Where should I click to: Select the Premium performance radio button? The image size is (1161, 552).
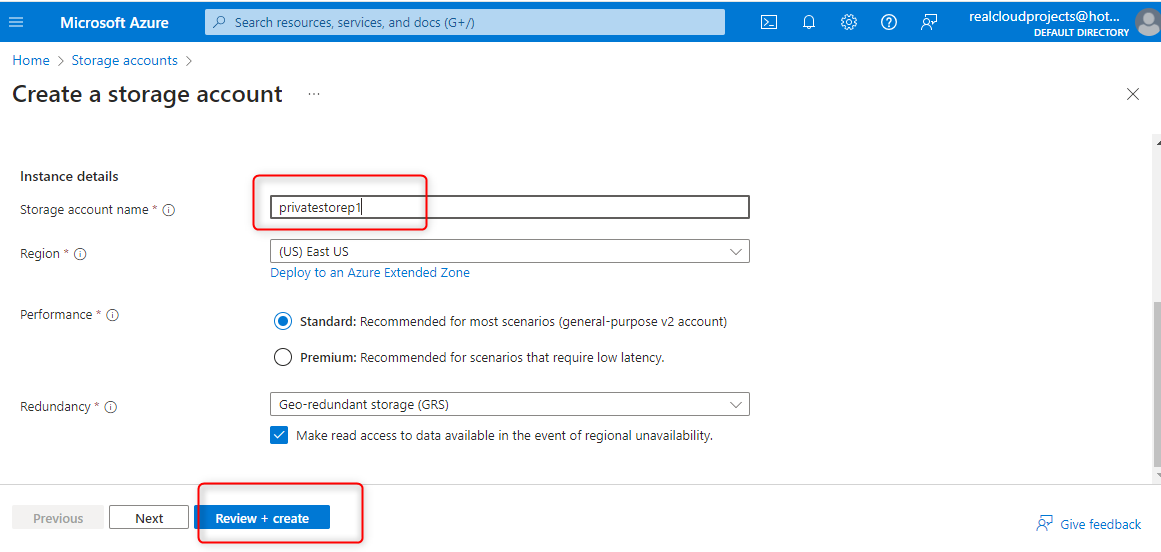(282, 357)
